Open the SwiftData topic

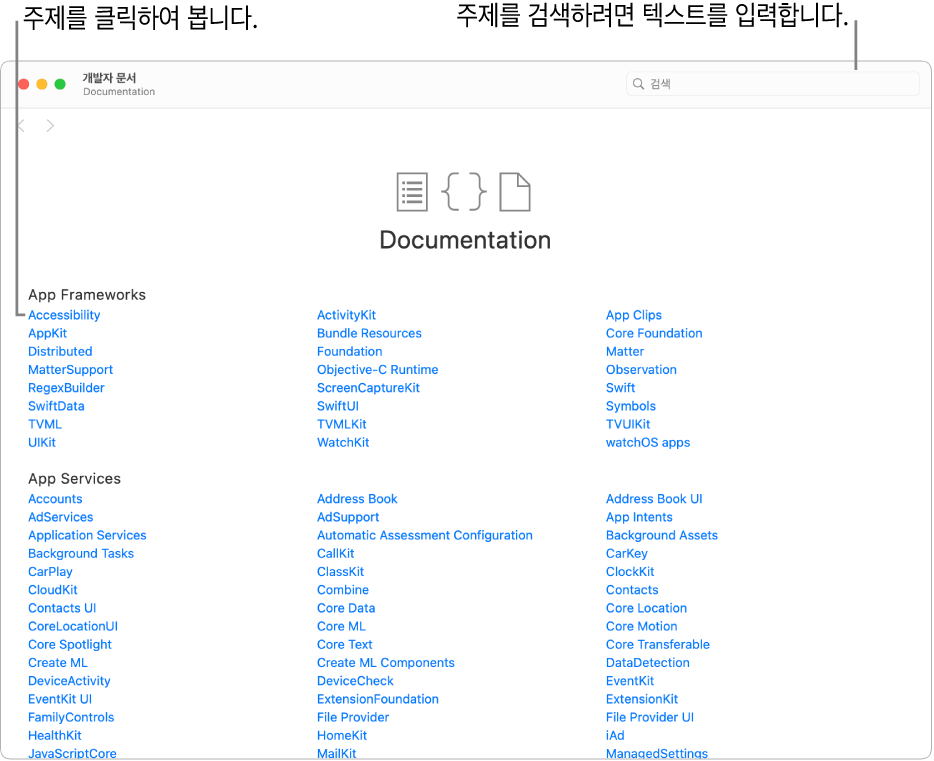coord(56,406)
